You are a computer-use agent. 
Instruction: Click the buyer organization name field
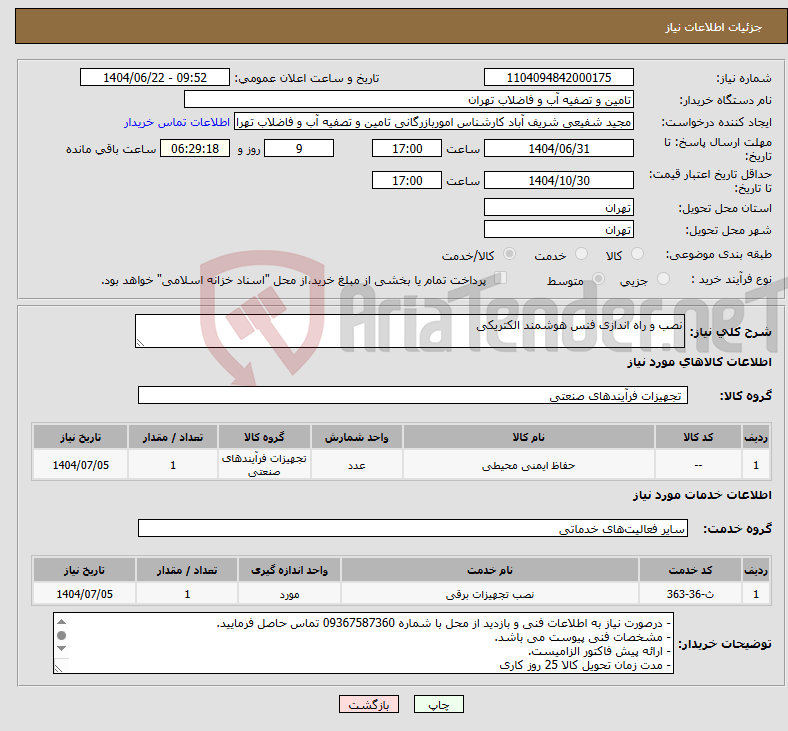coord(409,99)
